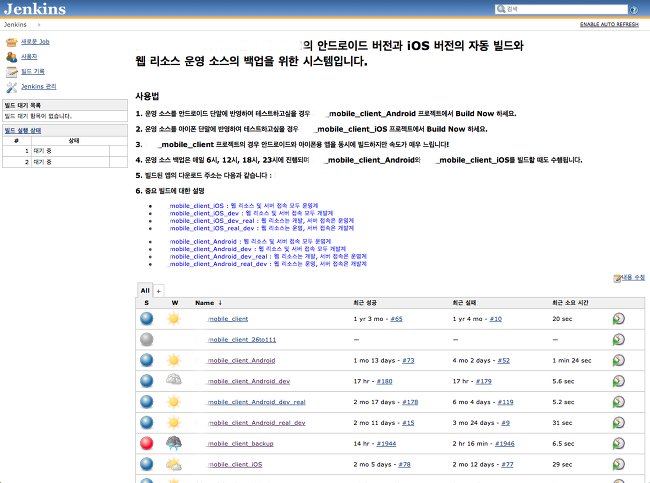The width and height of the screenshot is (650, 483).
Task: Click the edit description link text
Action: pos(633,277)
